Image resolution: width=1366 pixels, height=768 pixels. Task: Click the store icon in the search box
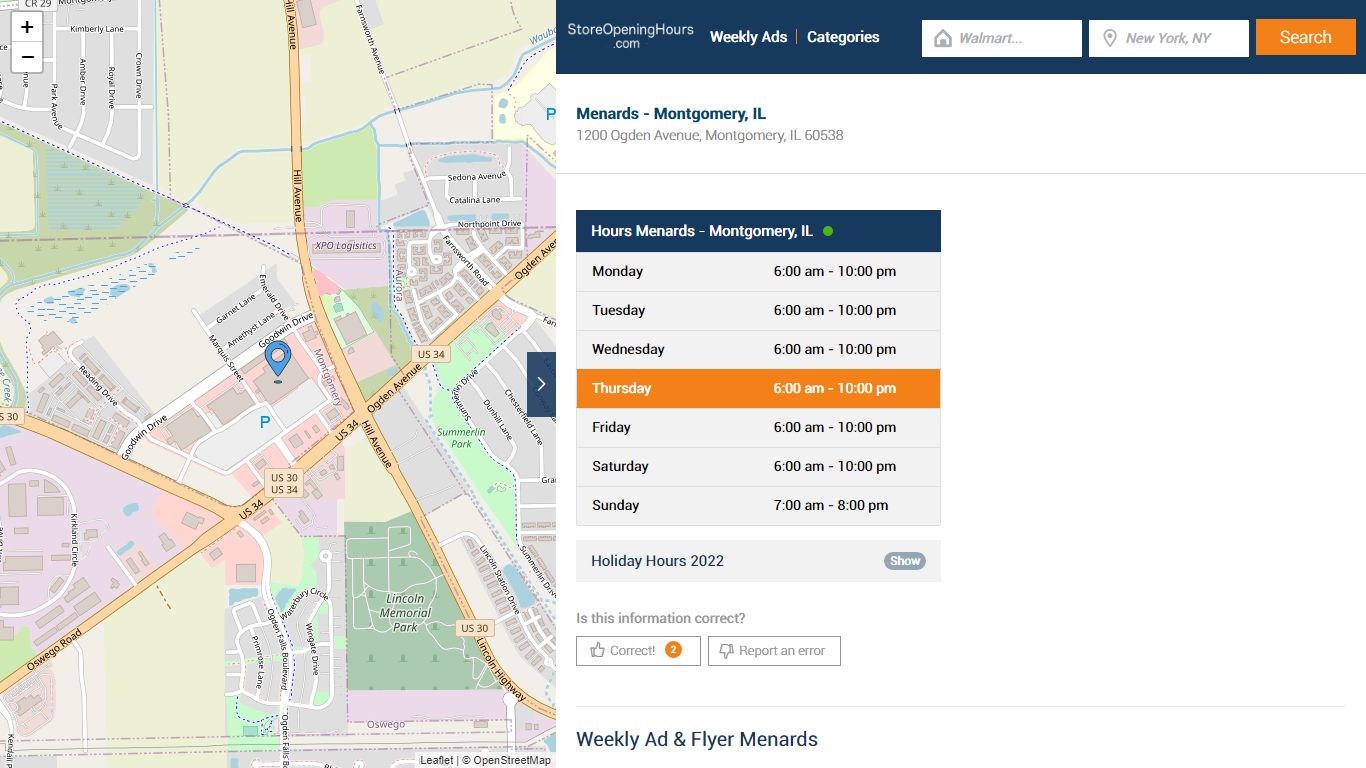tap(942, 38)
